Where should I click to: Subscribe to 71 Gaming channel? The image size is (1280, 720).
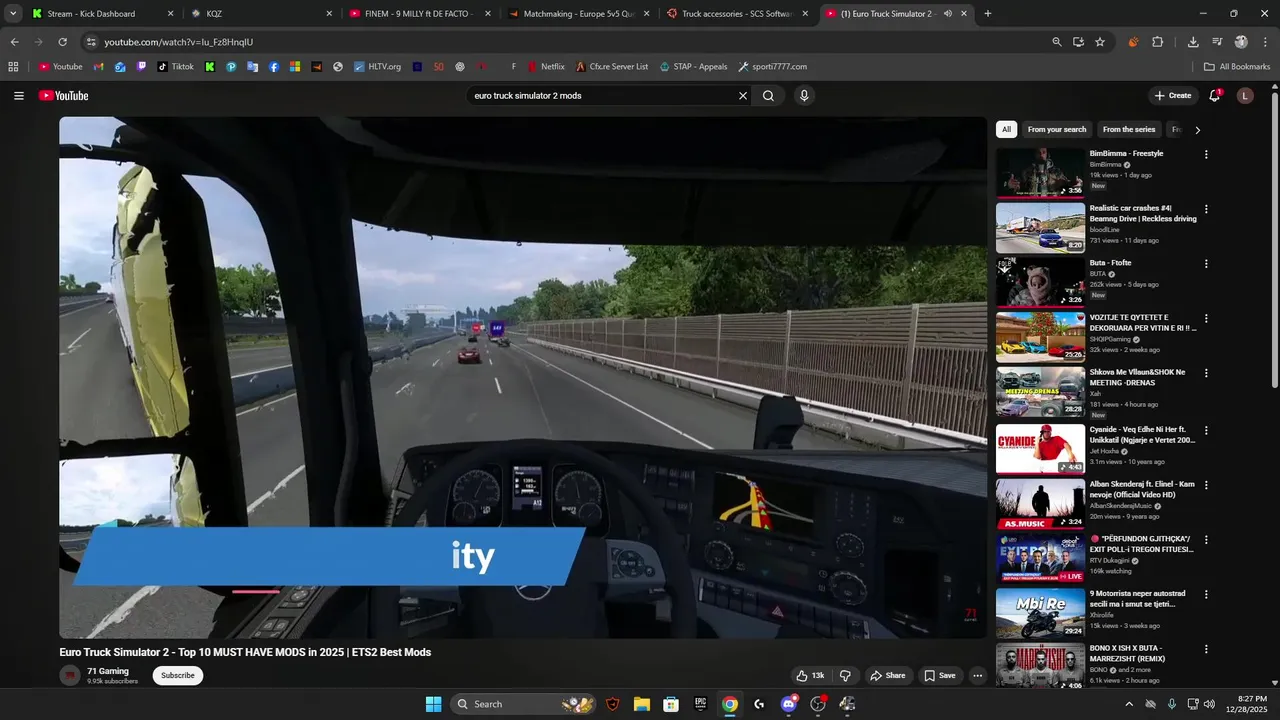tap(178, 675)
